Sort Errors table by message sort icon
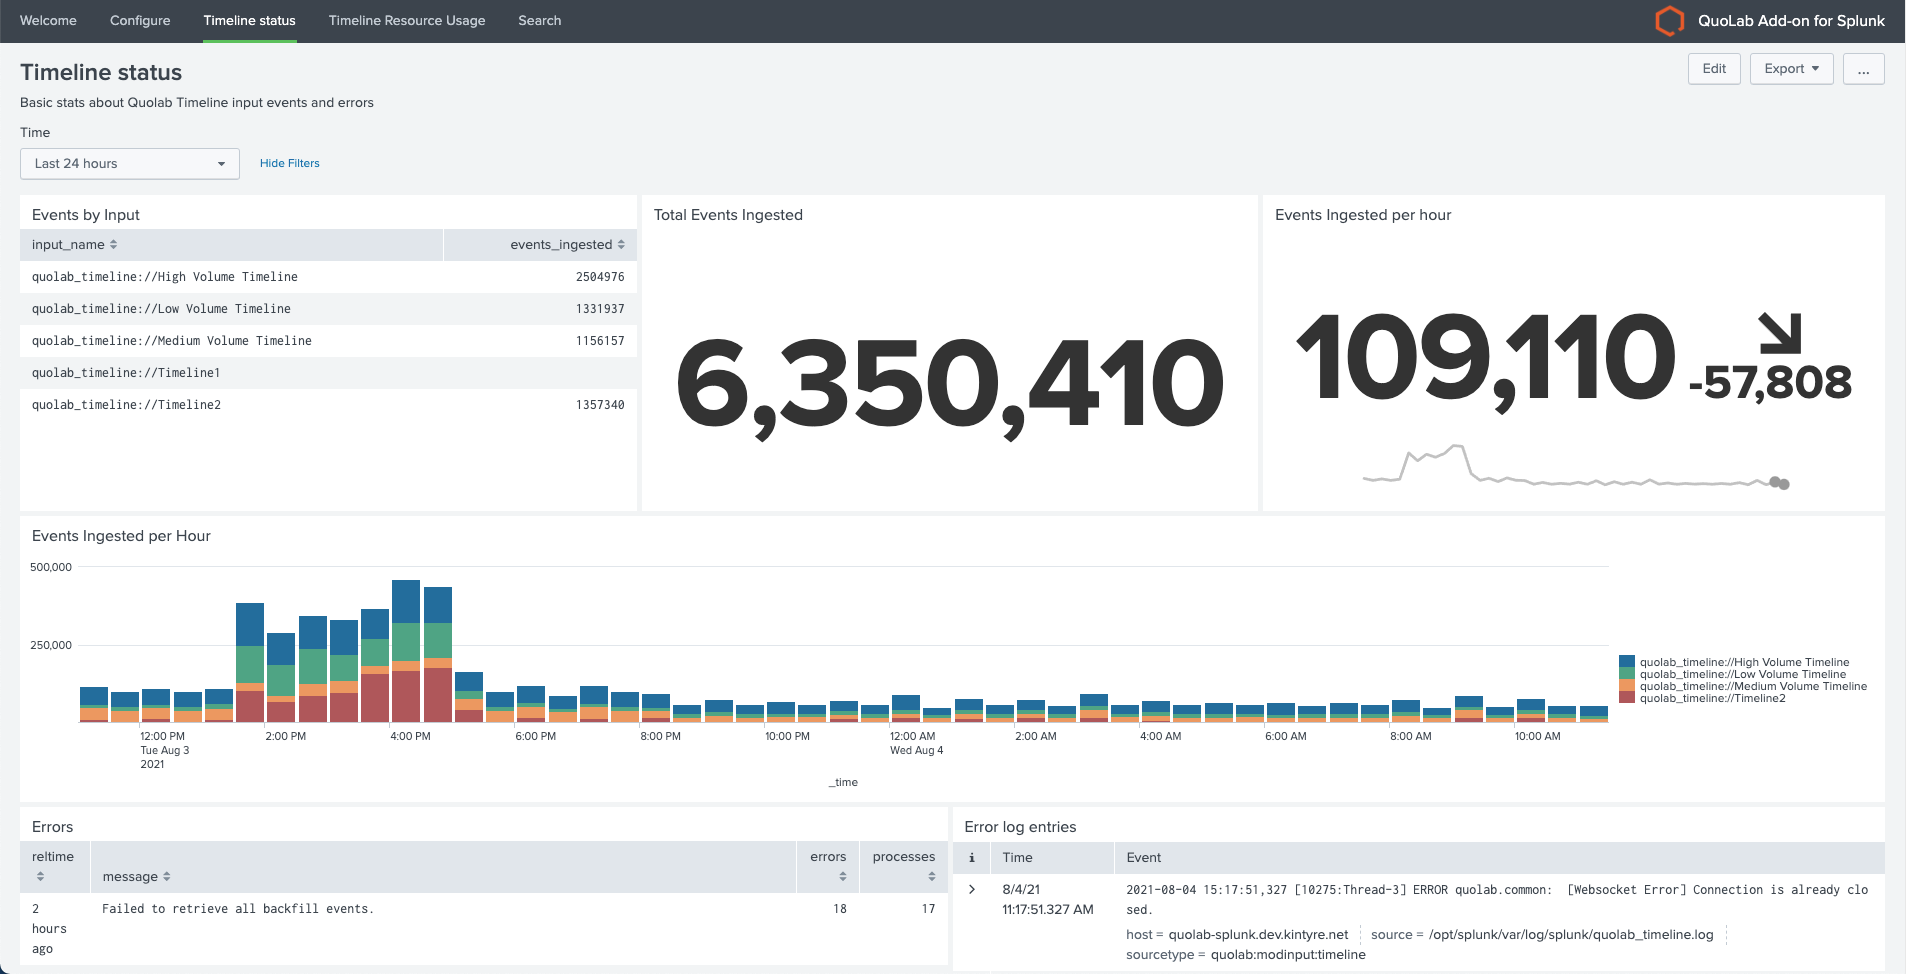 pyautogui.click(x=167, y=877)
